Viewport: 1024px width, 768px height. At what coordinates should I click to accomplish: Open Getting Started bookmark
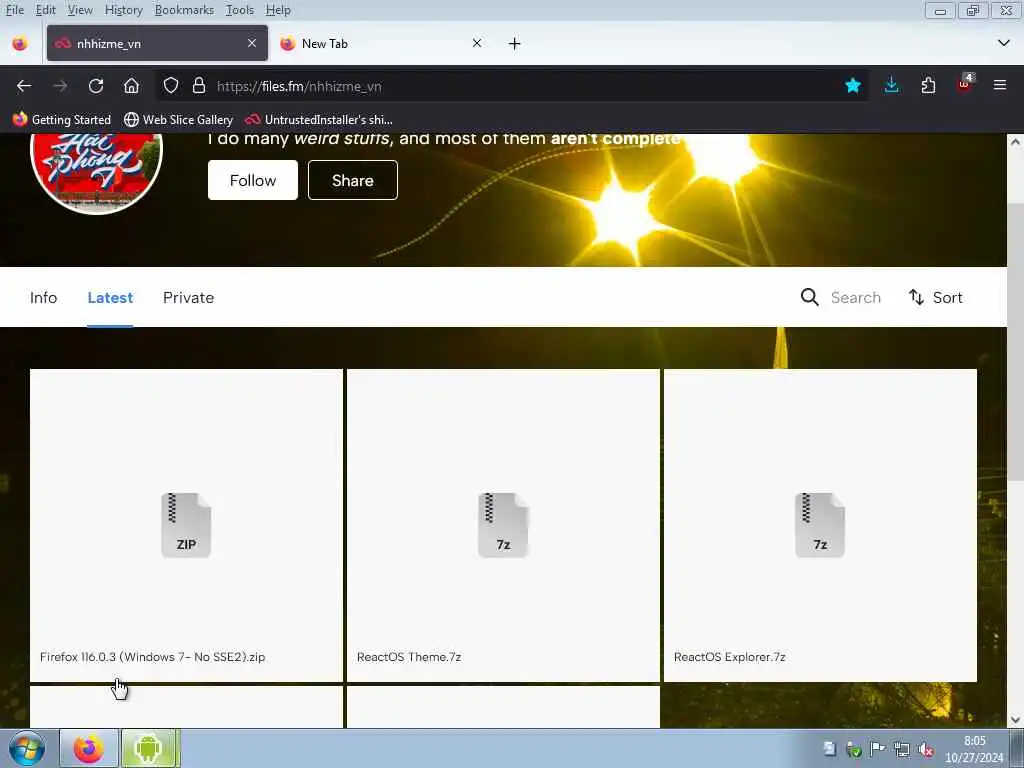click(62, 120)
